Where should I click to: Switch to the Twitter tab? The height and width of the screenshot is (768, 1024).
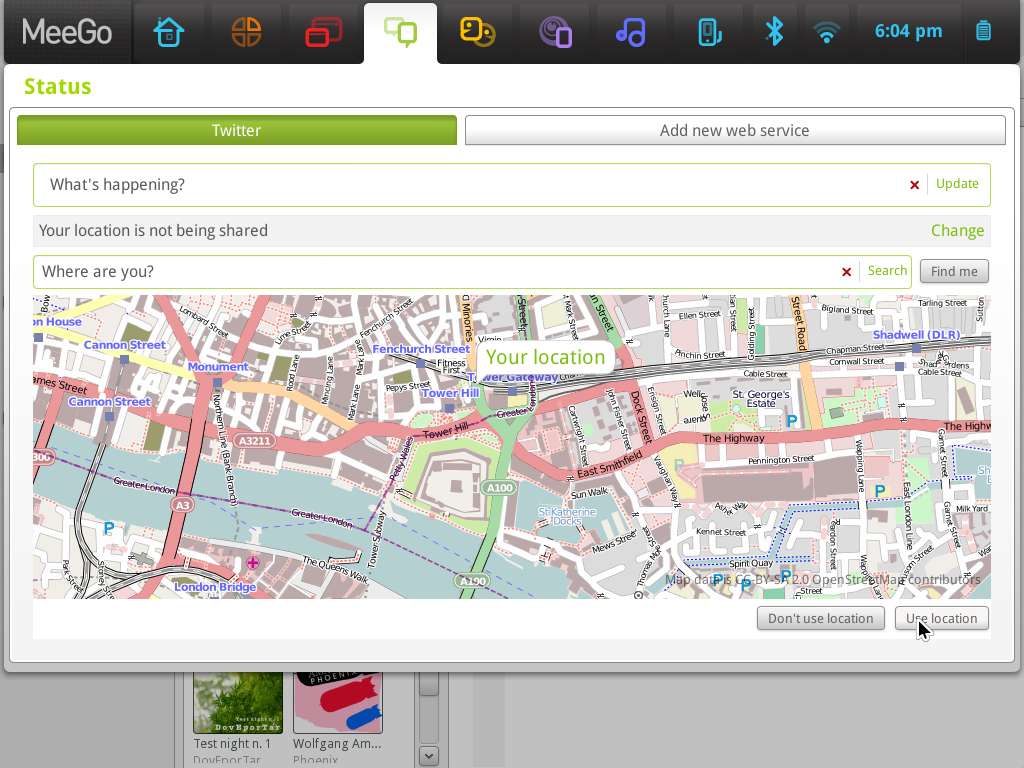[x=236, y=130]
